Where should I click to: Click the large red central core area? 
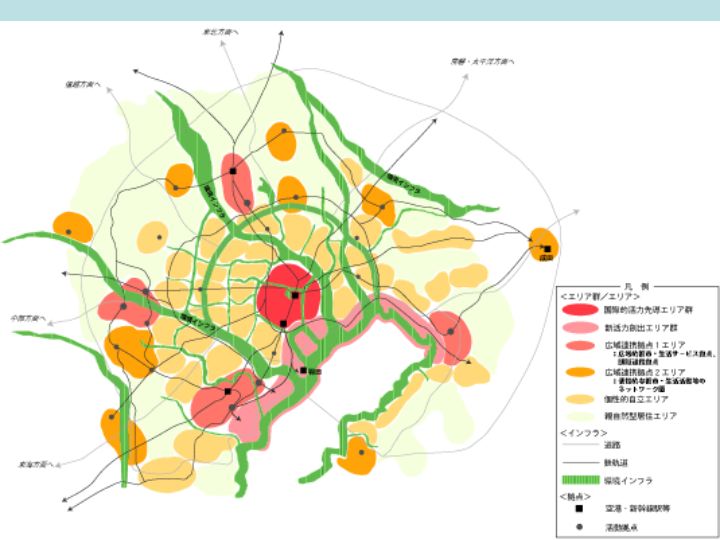coord(288,295)
